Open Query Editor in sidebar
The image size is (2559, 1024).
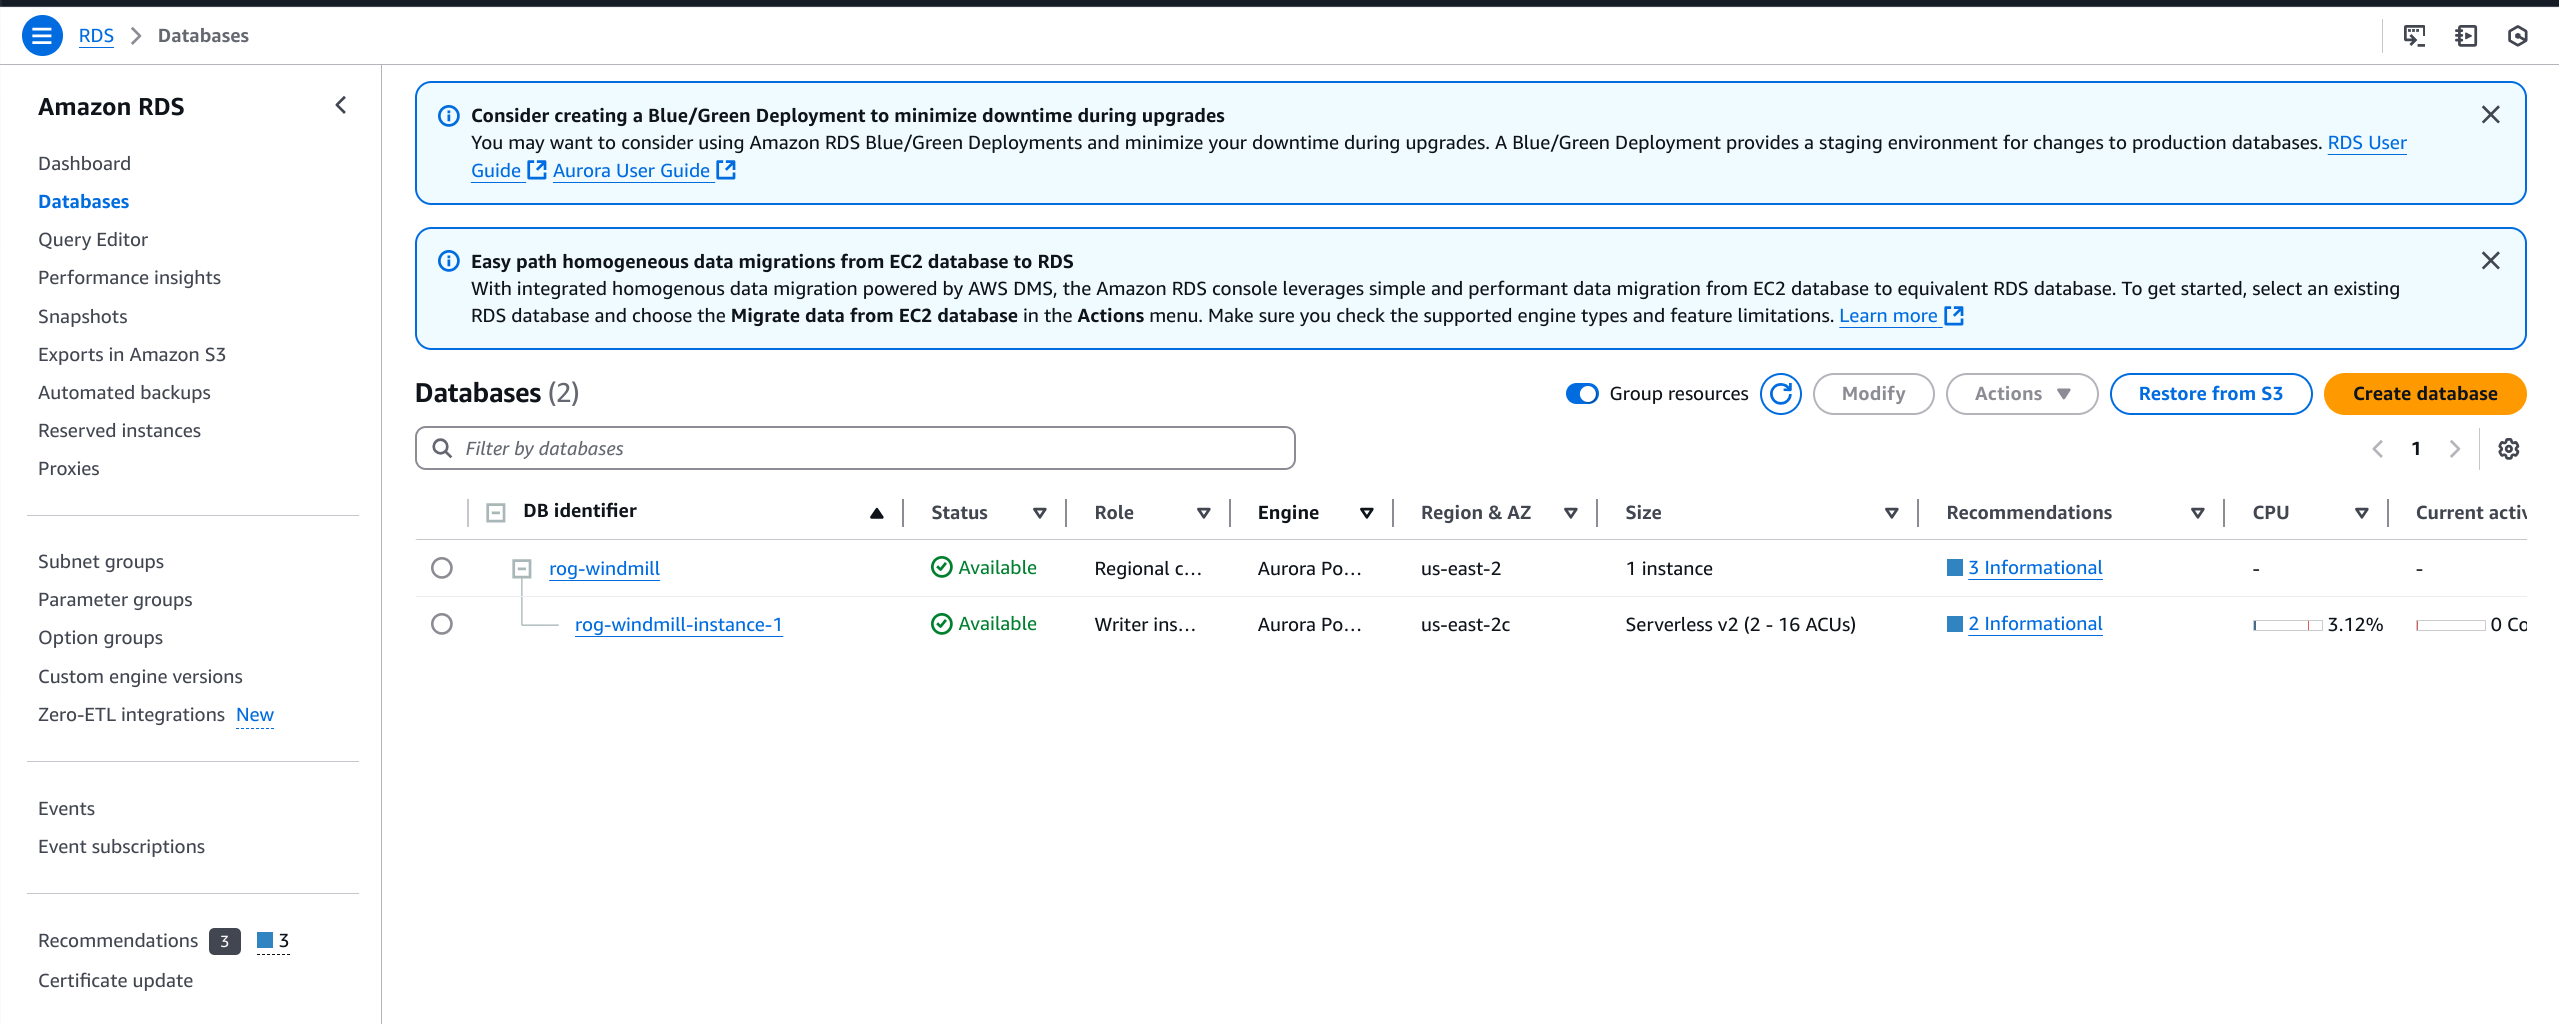click(93, 240)
